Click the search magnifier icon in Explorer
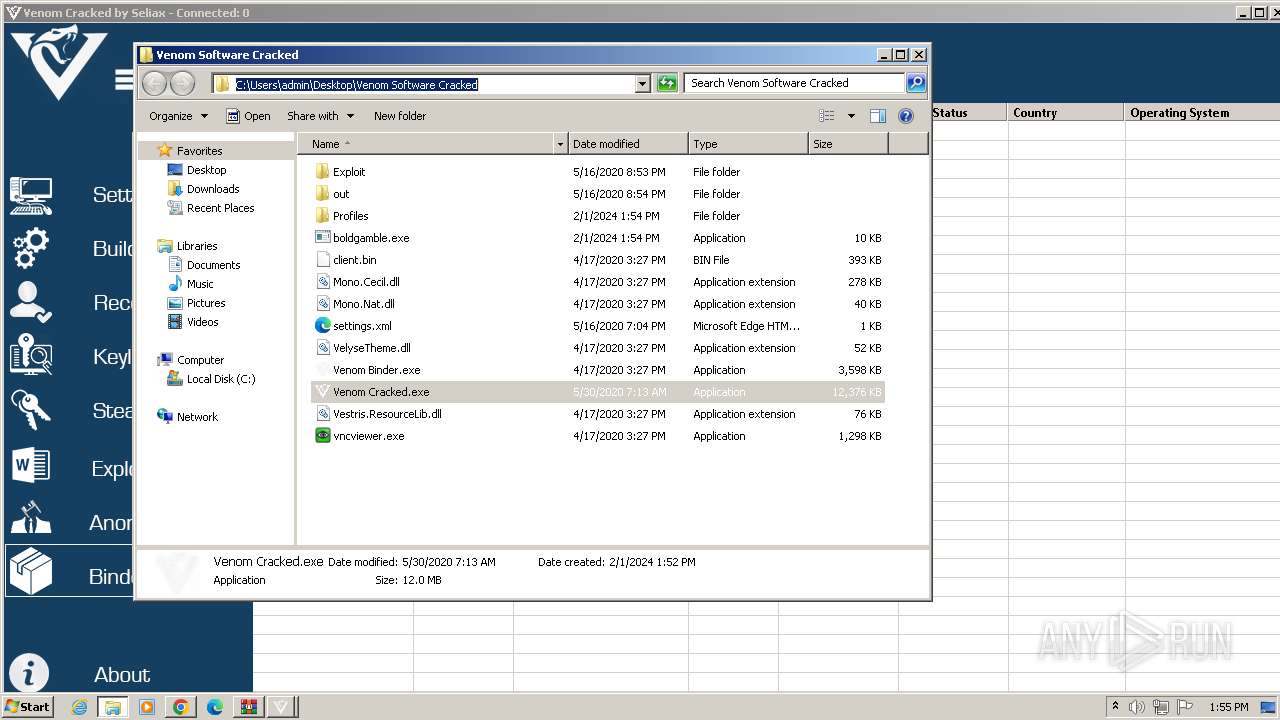Screen dimensions: 1280x720 pyautogui.click(x=916, y=83)
